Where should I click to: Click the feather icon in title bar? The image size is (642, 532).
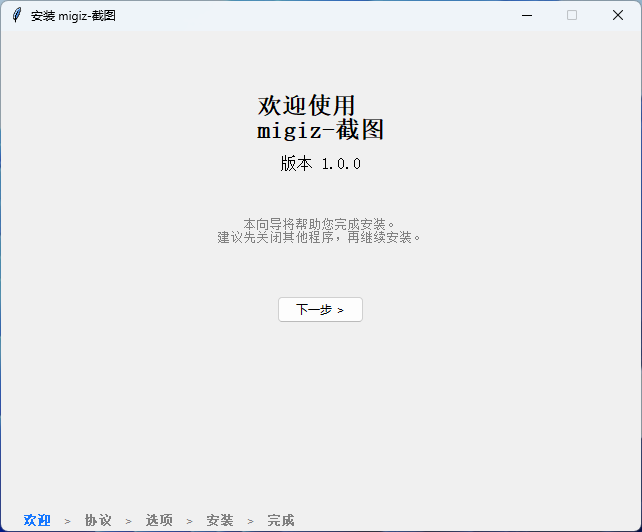click(x=17, y=16)
